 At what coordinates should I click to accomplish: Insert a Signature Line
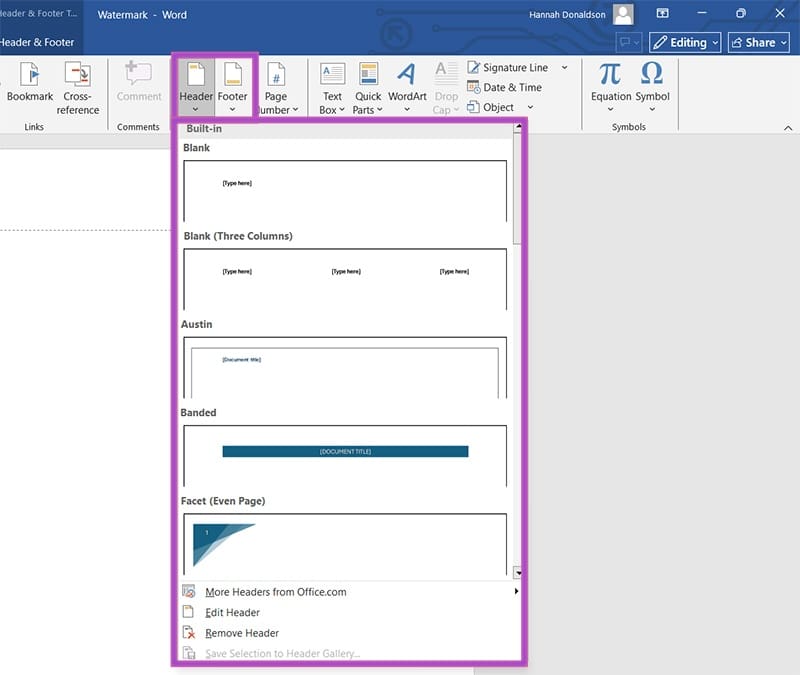click(x=512, y=67)
